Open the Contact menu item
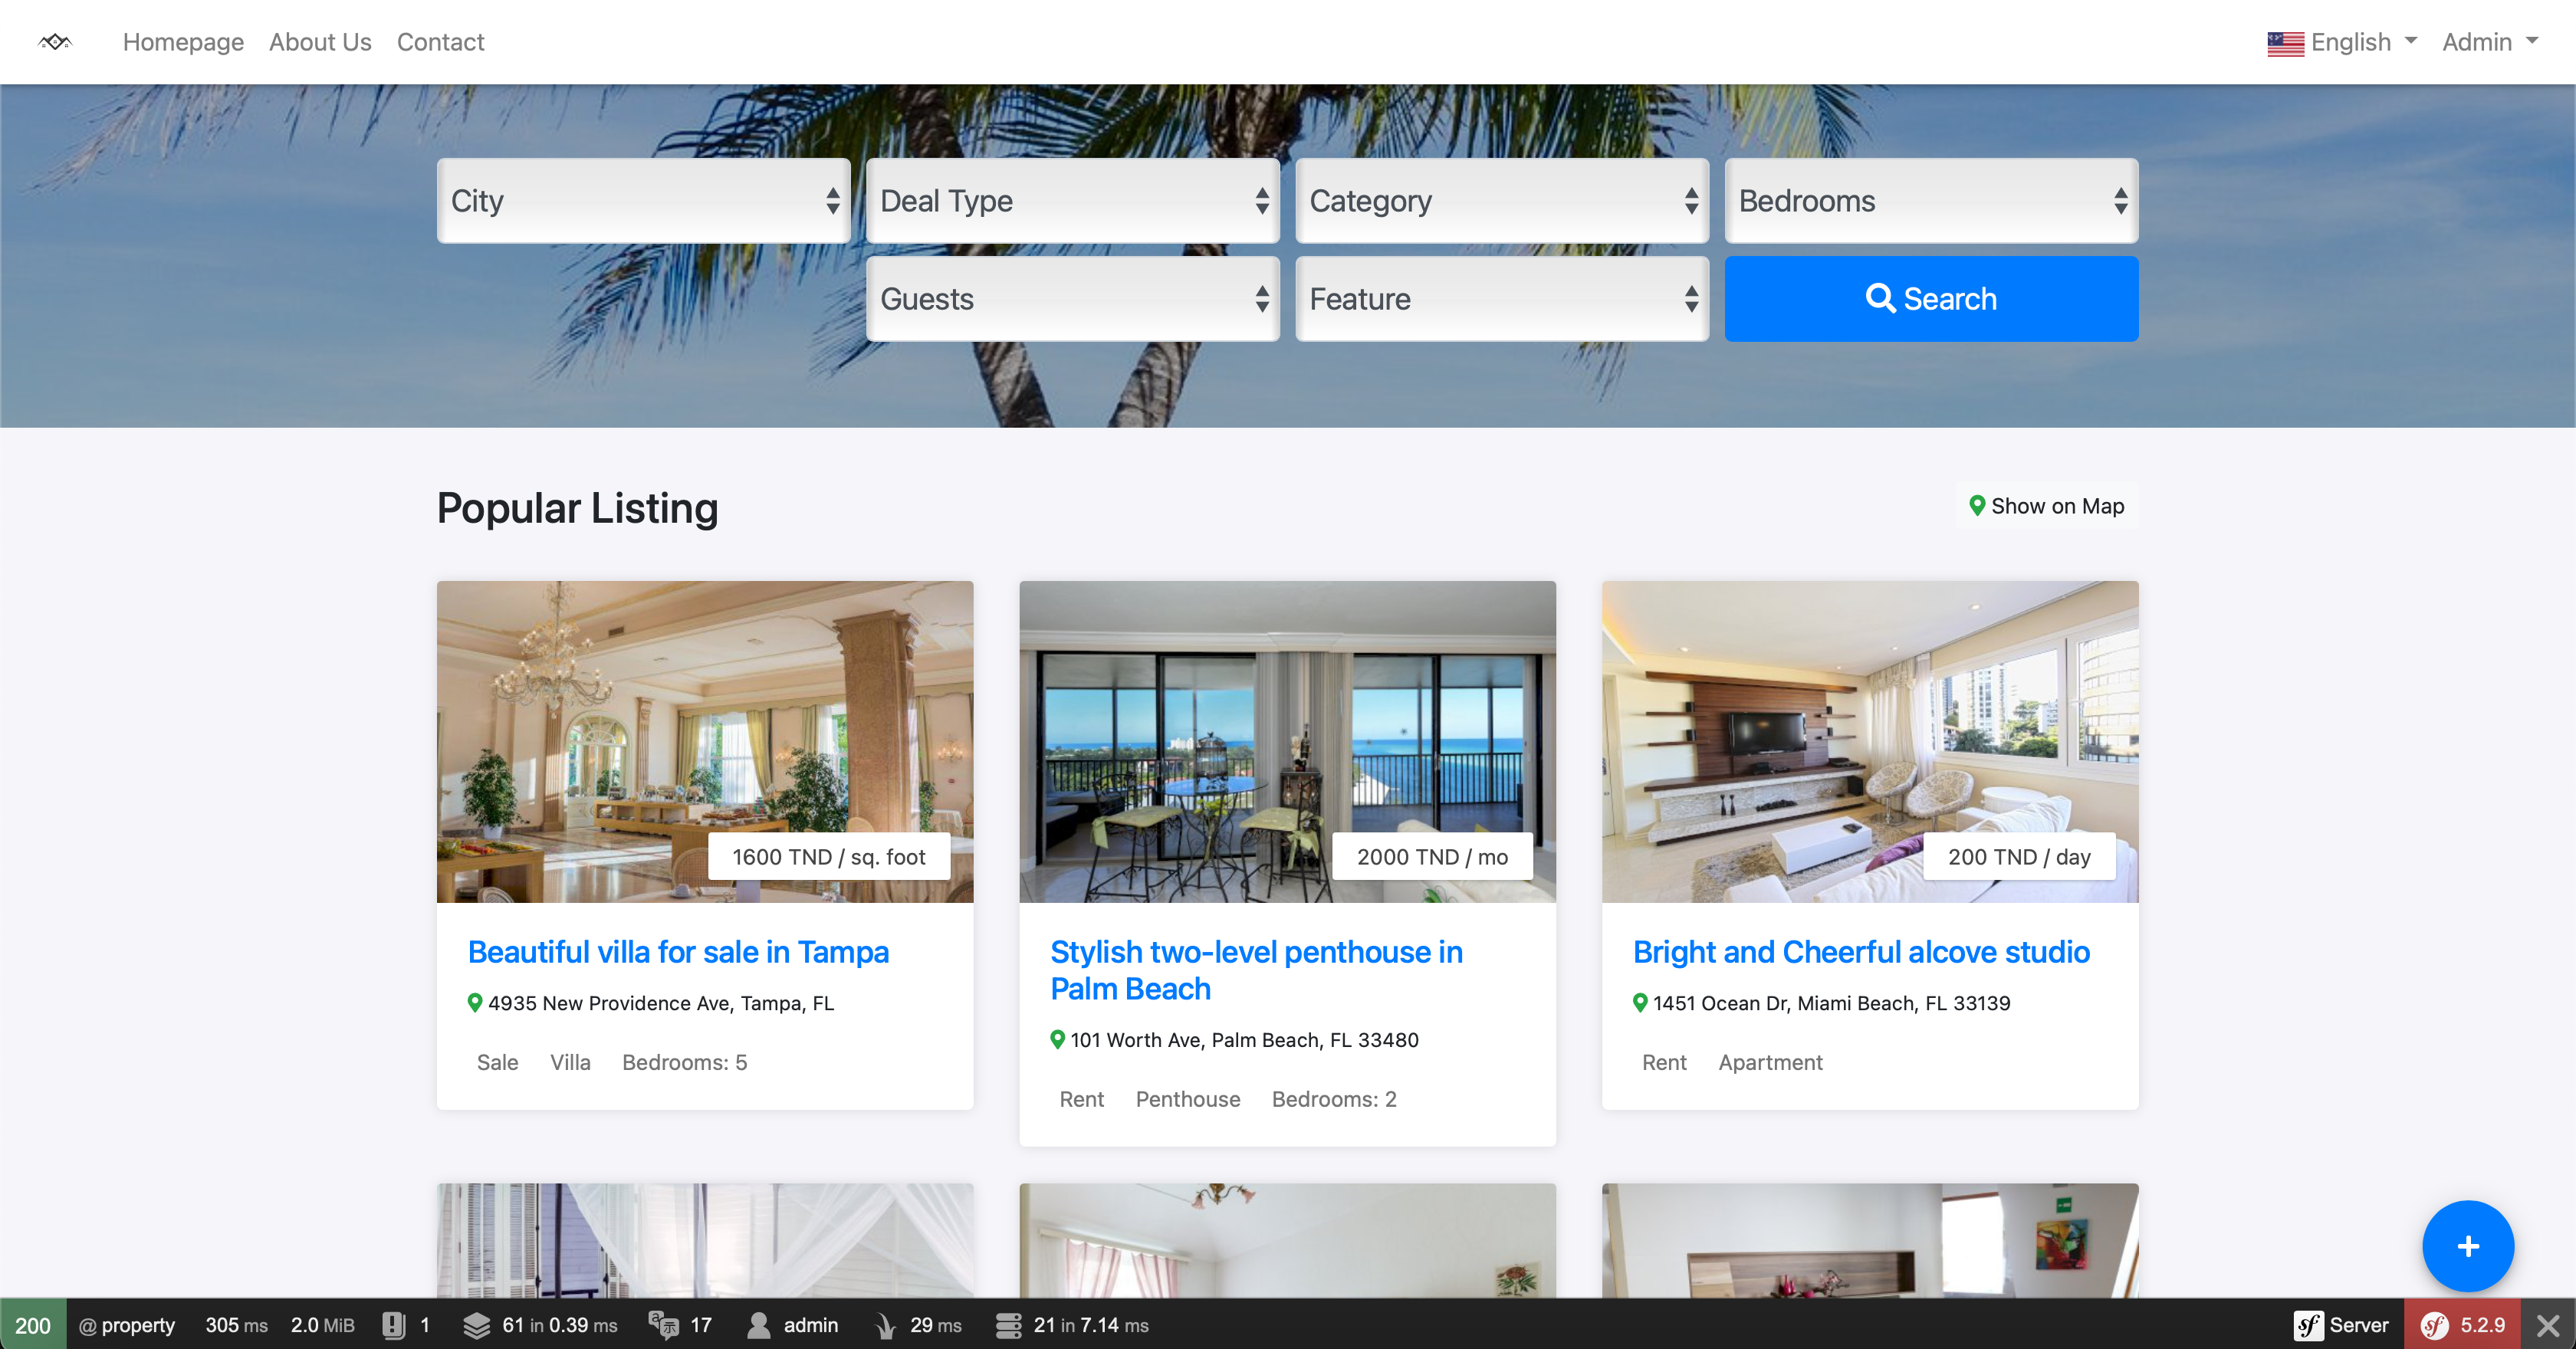2576x1349 pixels. click(440, 42)
